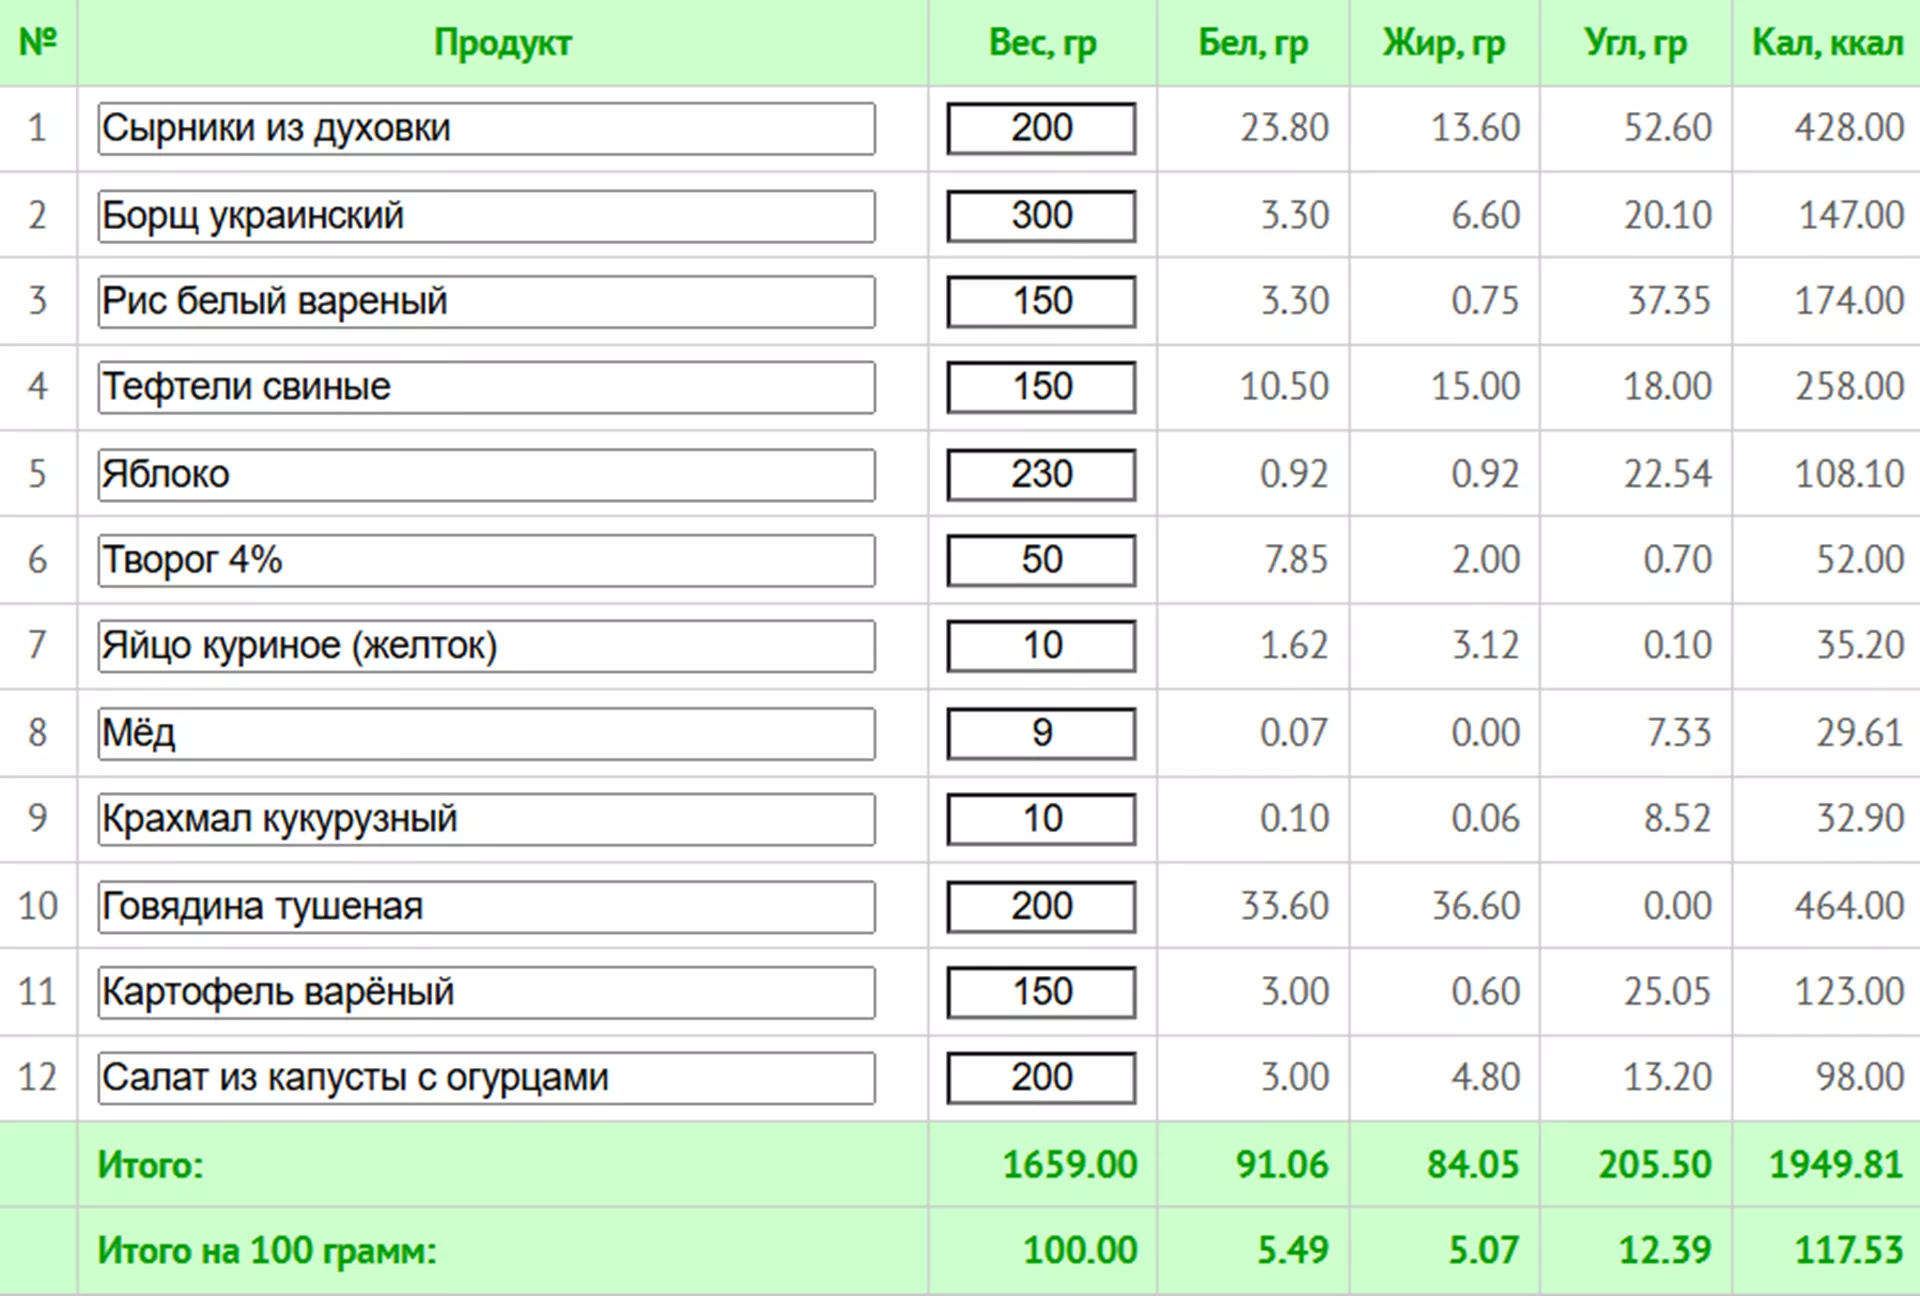Click the Творог 4% product field
The width and height of the screenshot is (1920, 1296).
pyautogui.click(x=486, y=560)
